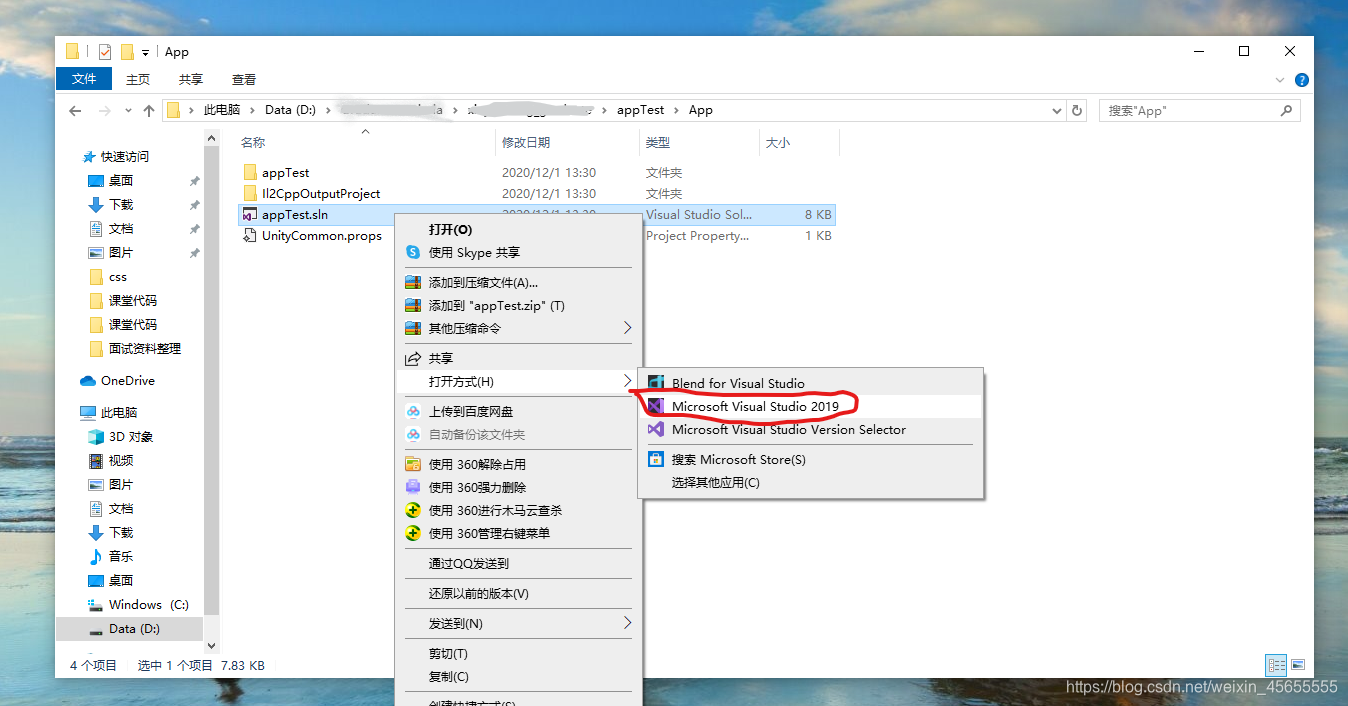Select 此电脑 in navigation pane

click(x=119, y=412)
